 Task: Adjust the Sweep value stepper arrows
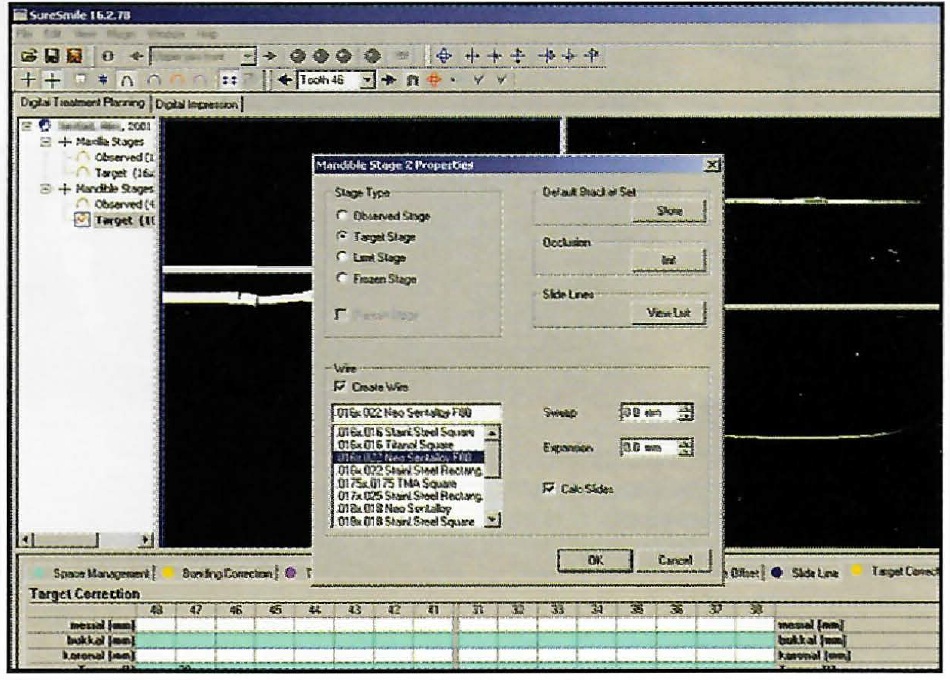point(686,413)
